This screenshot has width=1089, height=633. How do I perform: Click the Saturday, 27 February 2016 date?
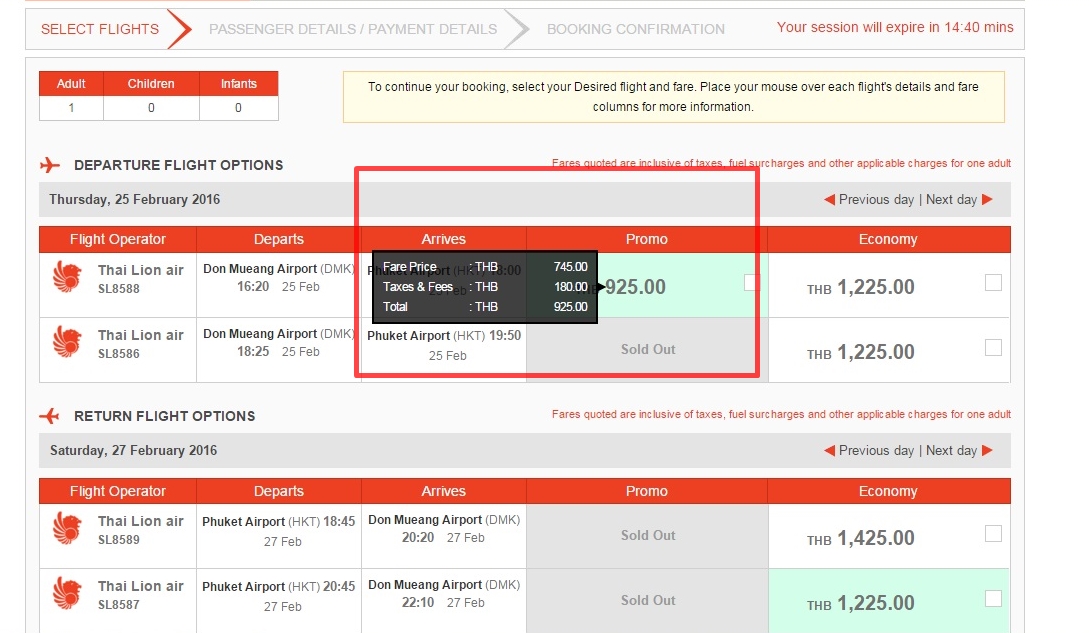(133, 450)
